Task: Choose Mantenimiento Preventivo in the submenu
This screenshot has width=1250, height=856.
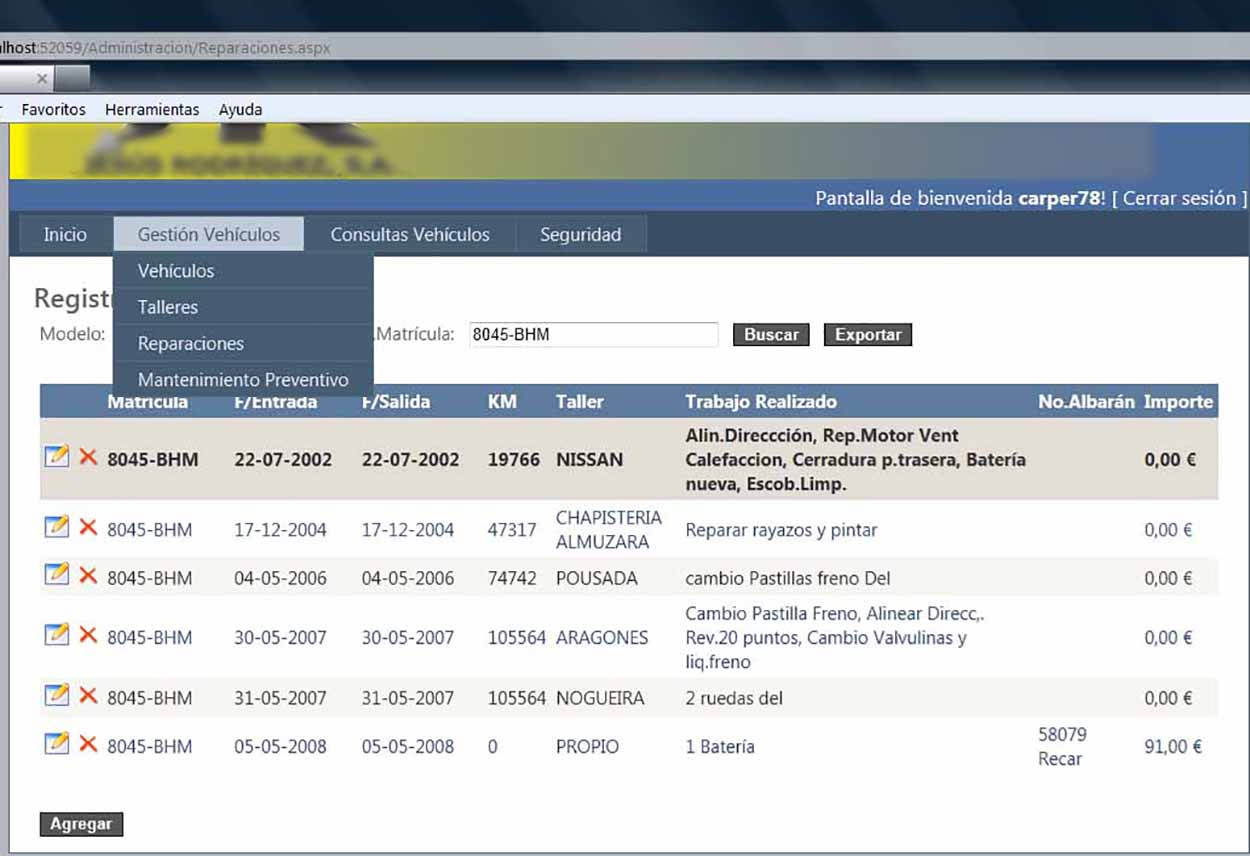Action: pyautogui.click(x=243, y=380)
